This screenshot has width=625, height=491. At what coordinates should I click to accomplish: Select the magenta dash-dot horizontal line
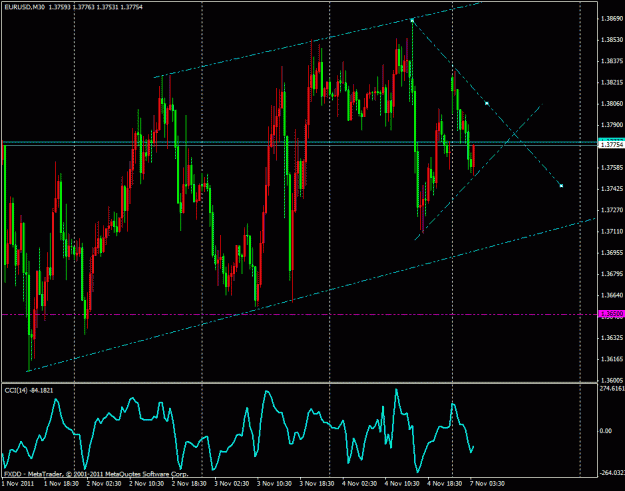[x=299, y=315]
